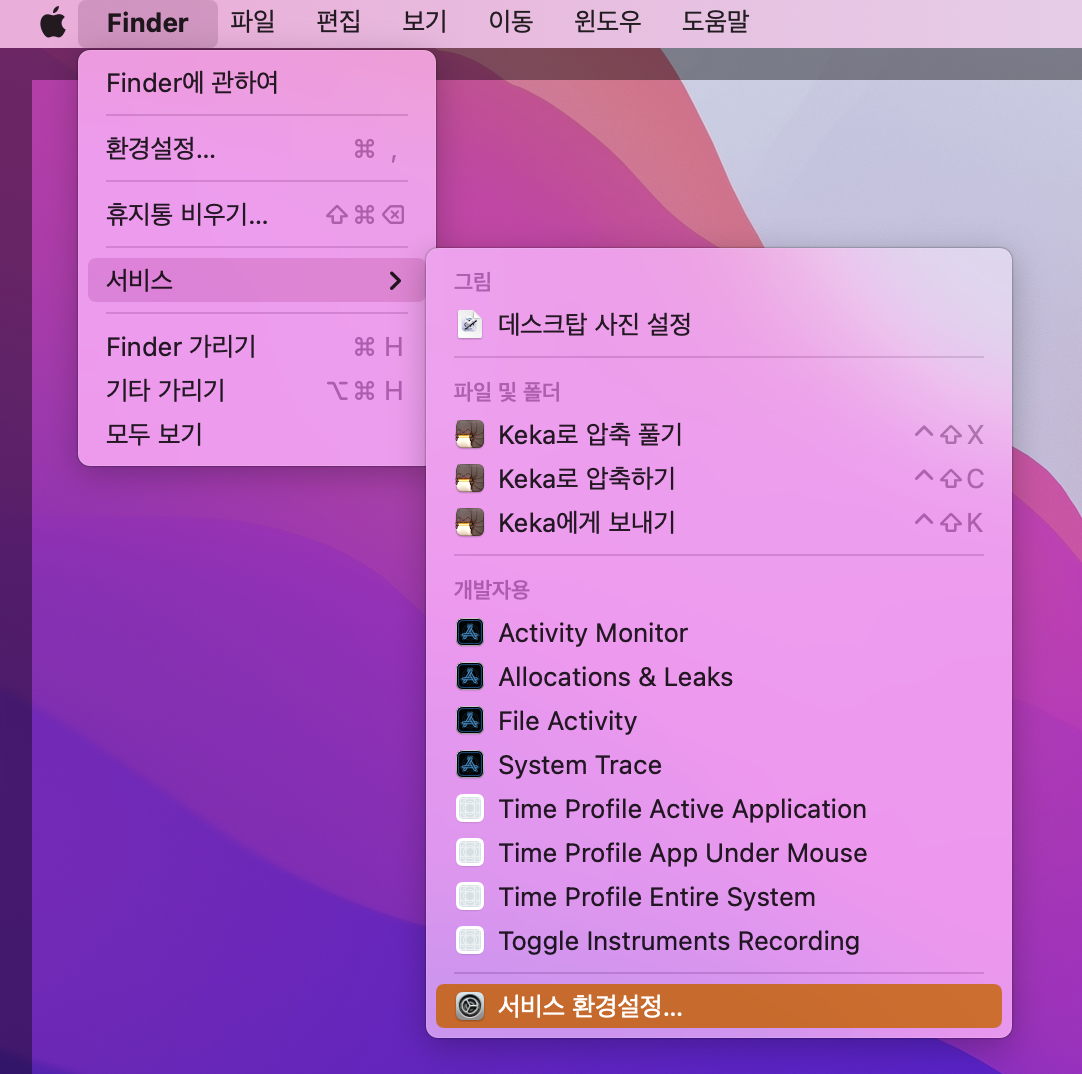The image size is (1082, 1074).
Task: Click the Keka로 압축하기 icon
Action: 470,479
